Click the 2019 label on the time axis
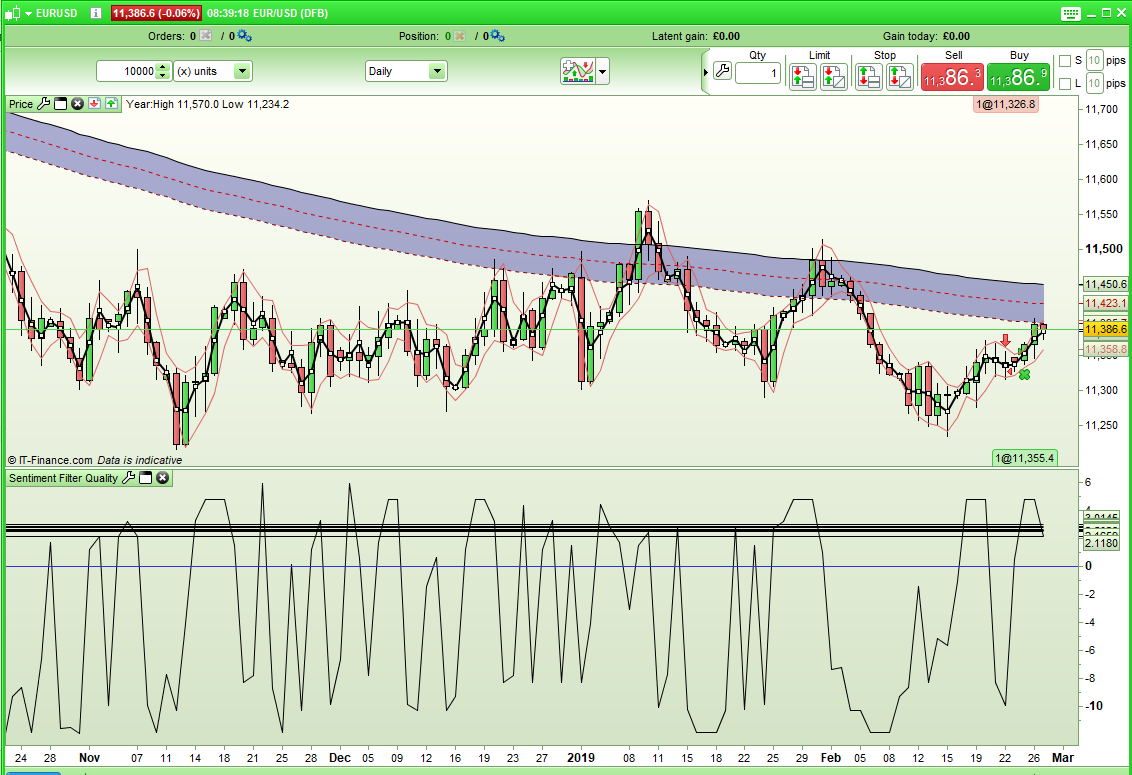The width and height of the screenshot is (1132, 775). [581, 758]
